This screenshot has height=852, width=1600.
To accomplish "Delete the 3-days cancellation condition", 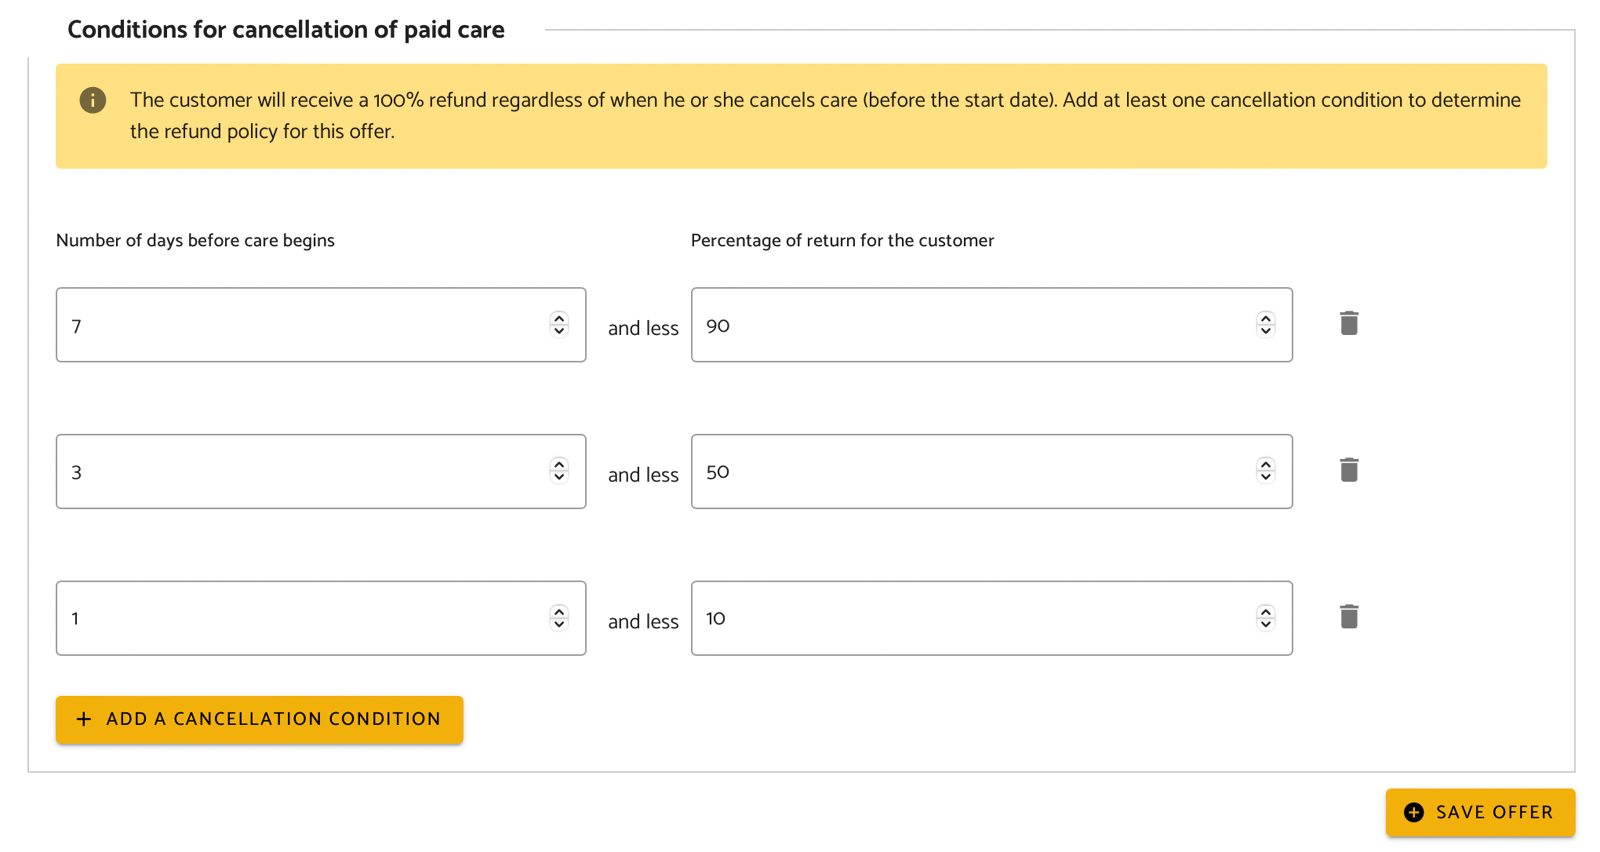I will pos(1349,470).
